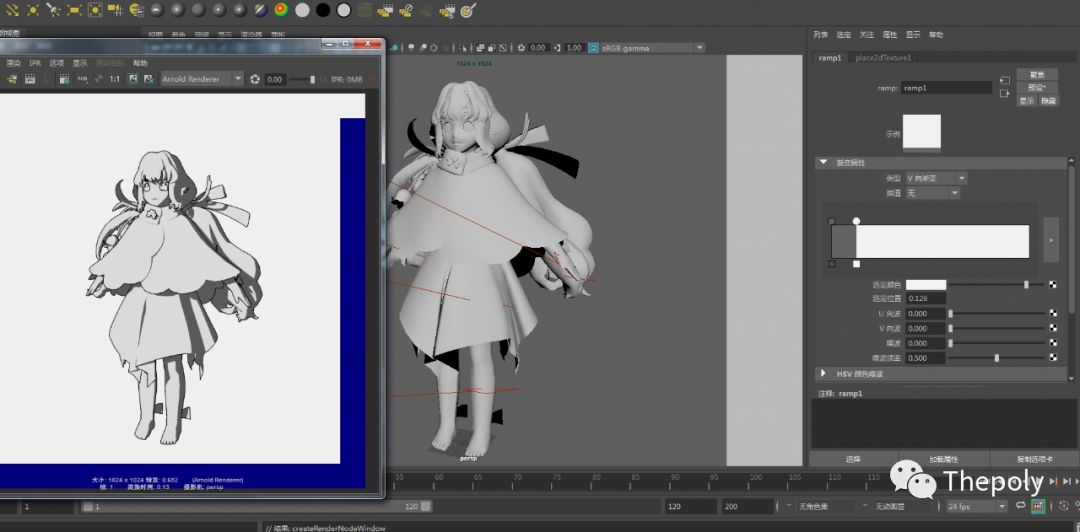Click the striped blue sphere shelf icon
1080x532 pixels.
(259, 10)
